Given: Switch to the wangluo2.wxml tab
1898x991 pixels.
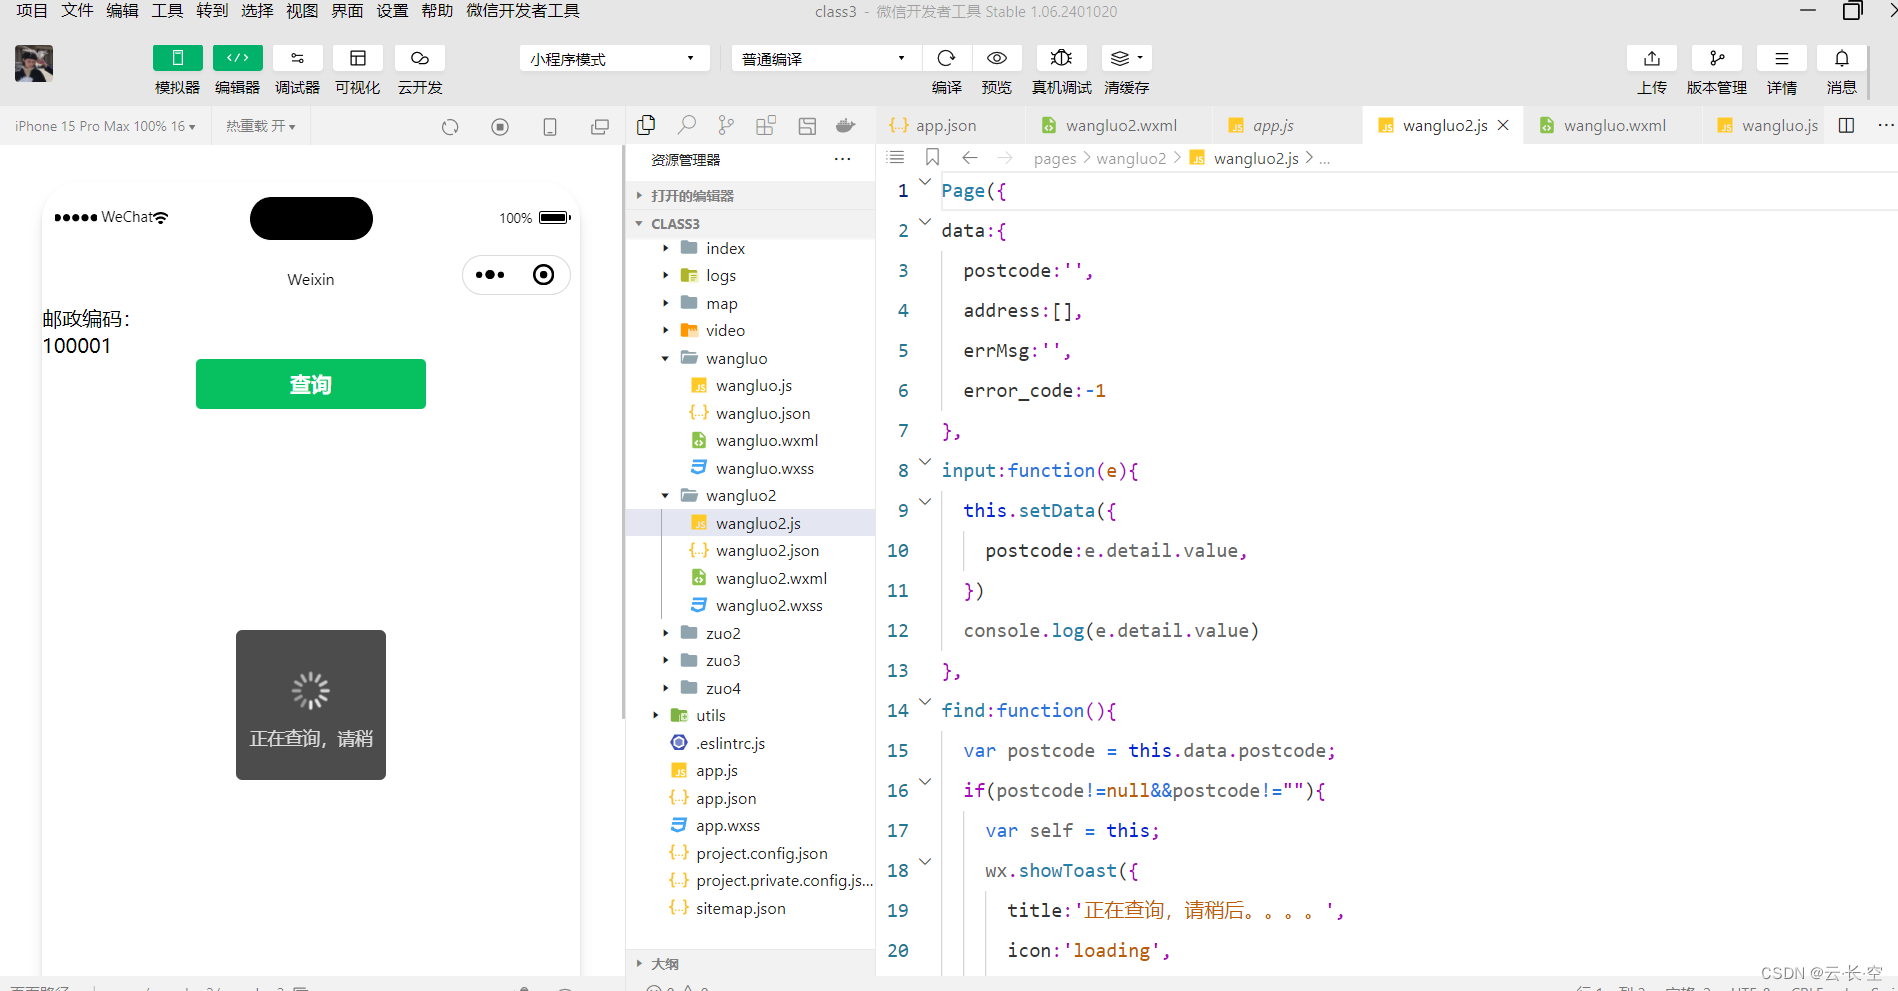Looking at the screenshot, I should click(1120, 125).
